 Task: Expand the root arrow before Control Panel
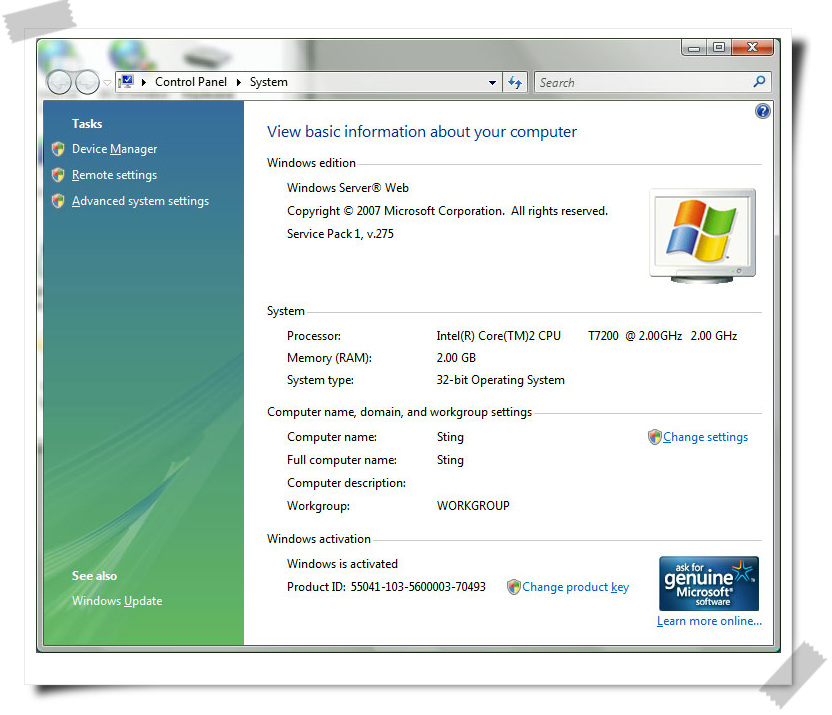click(144, 82)
